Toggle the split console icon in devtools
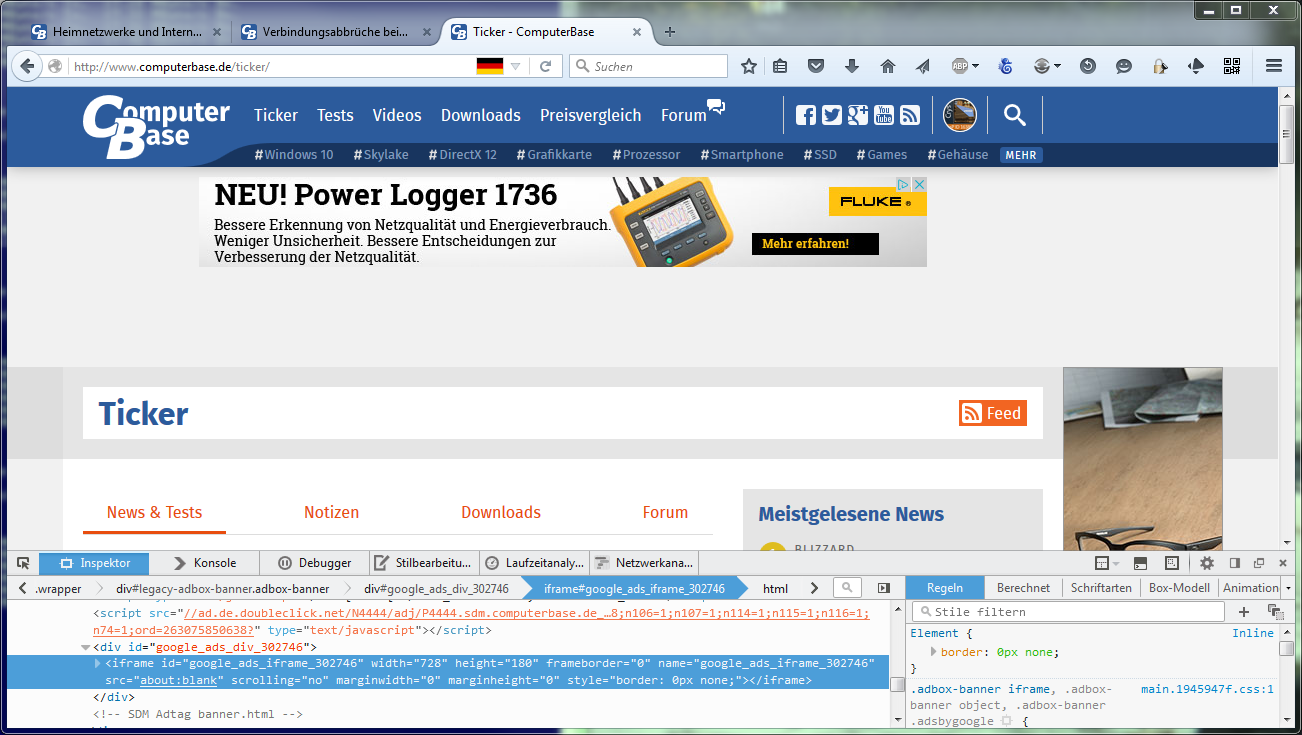 pyautogui.click(x=1140, y=563)
